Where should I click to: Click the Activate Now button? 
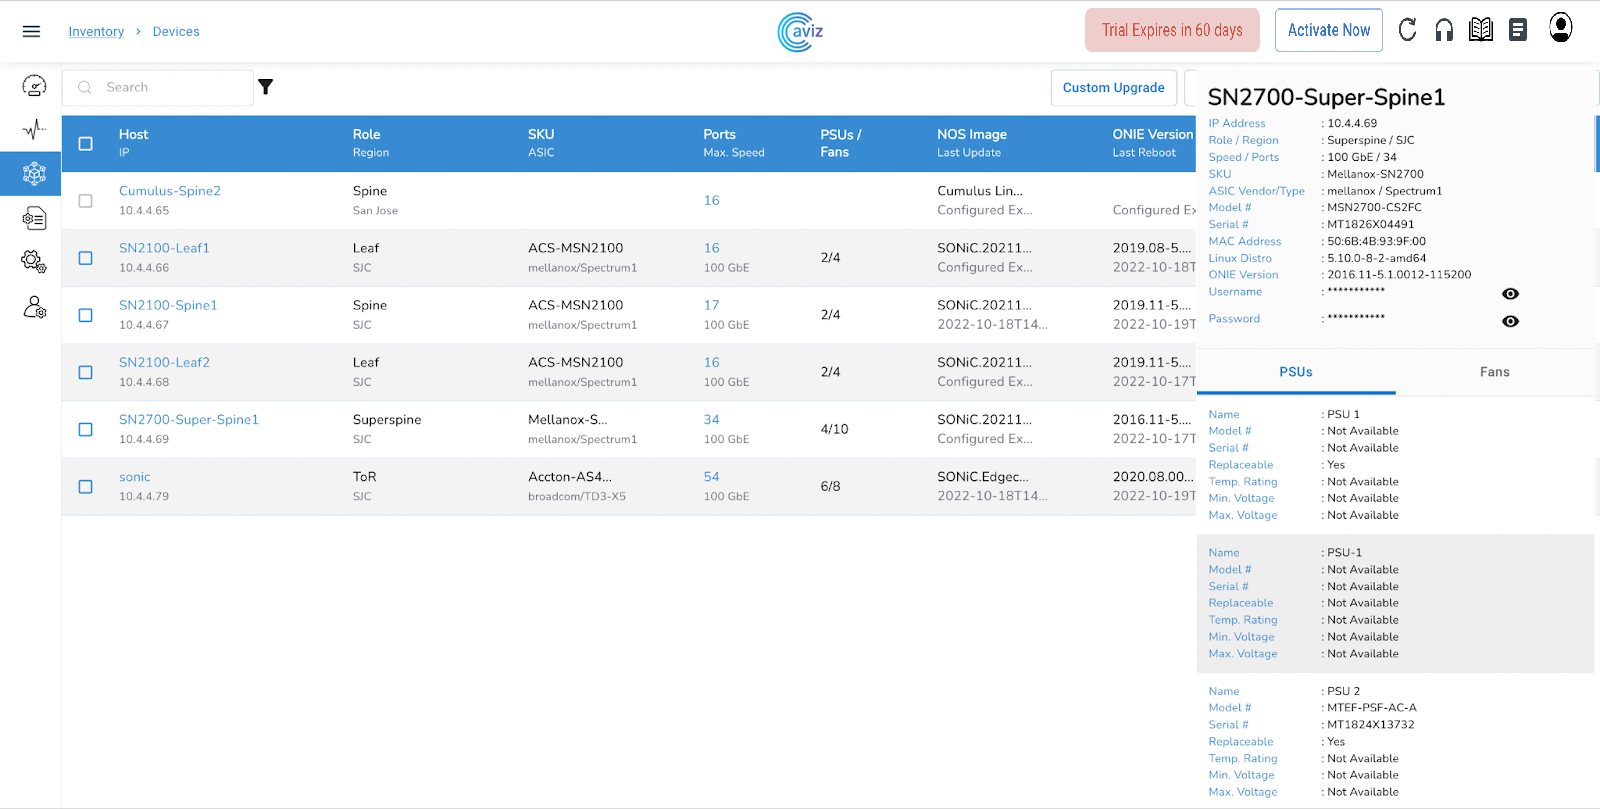[x=1328, y=30]
